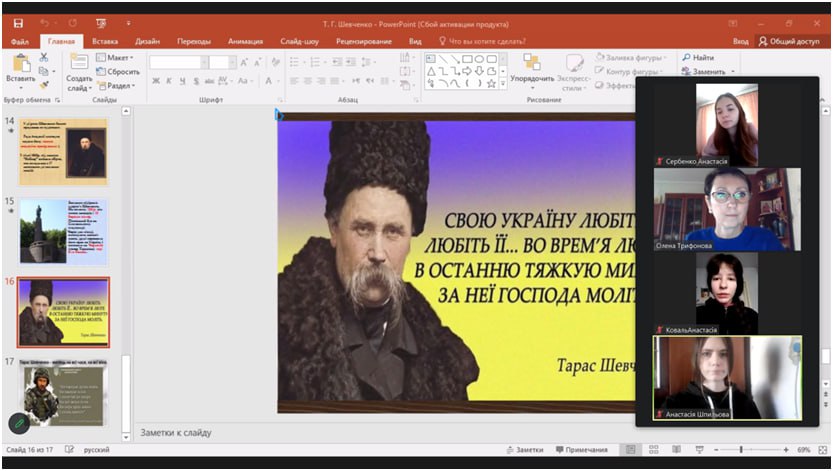Click the zoom slider in status bar
The height and width of the screenshot is (471, 833).
click(740, 451)
